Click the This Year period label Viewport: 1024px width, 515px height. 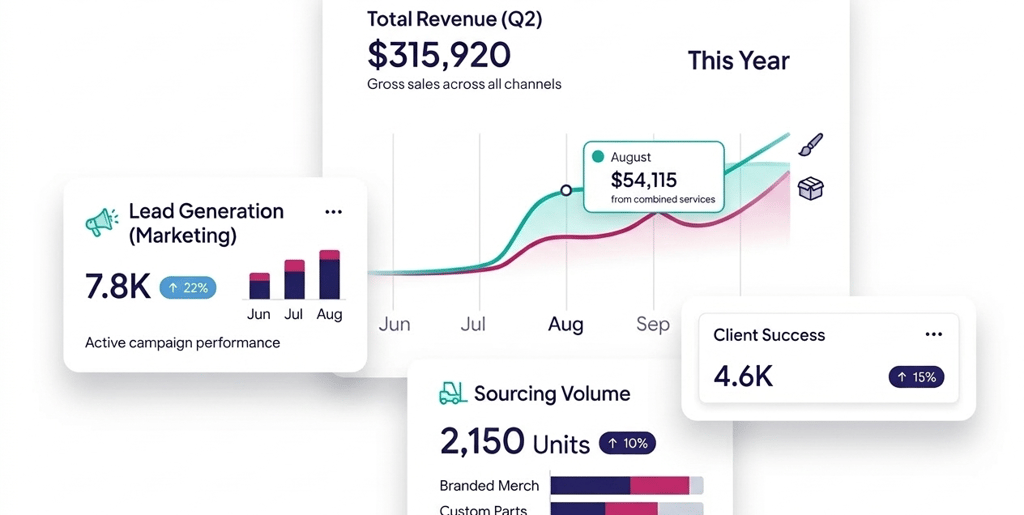coord(739,60)
